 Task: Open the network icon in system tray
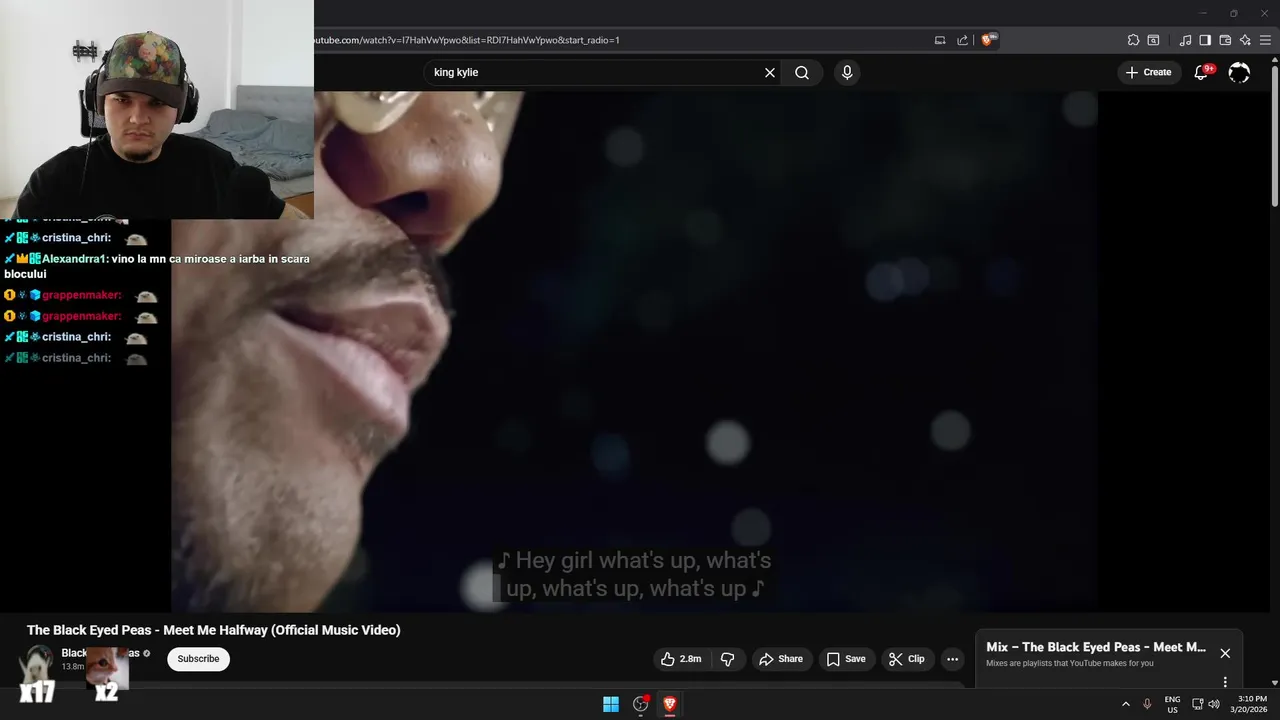1198,704
